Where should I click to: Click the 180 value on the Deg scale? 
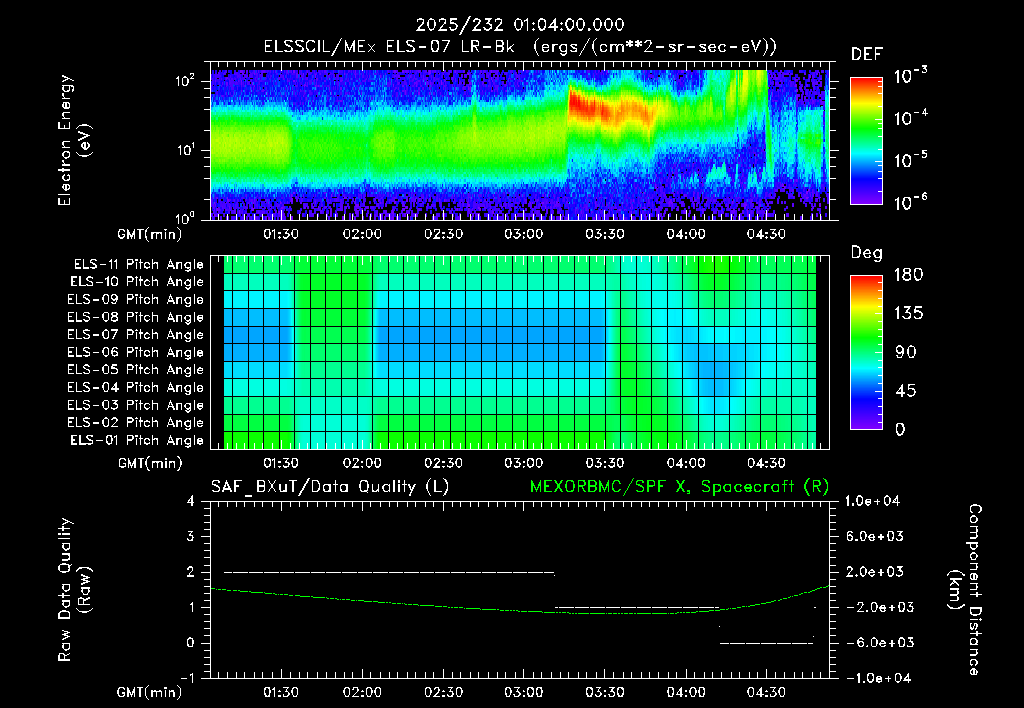point(908,275)
